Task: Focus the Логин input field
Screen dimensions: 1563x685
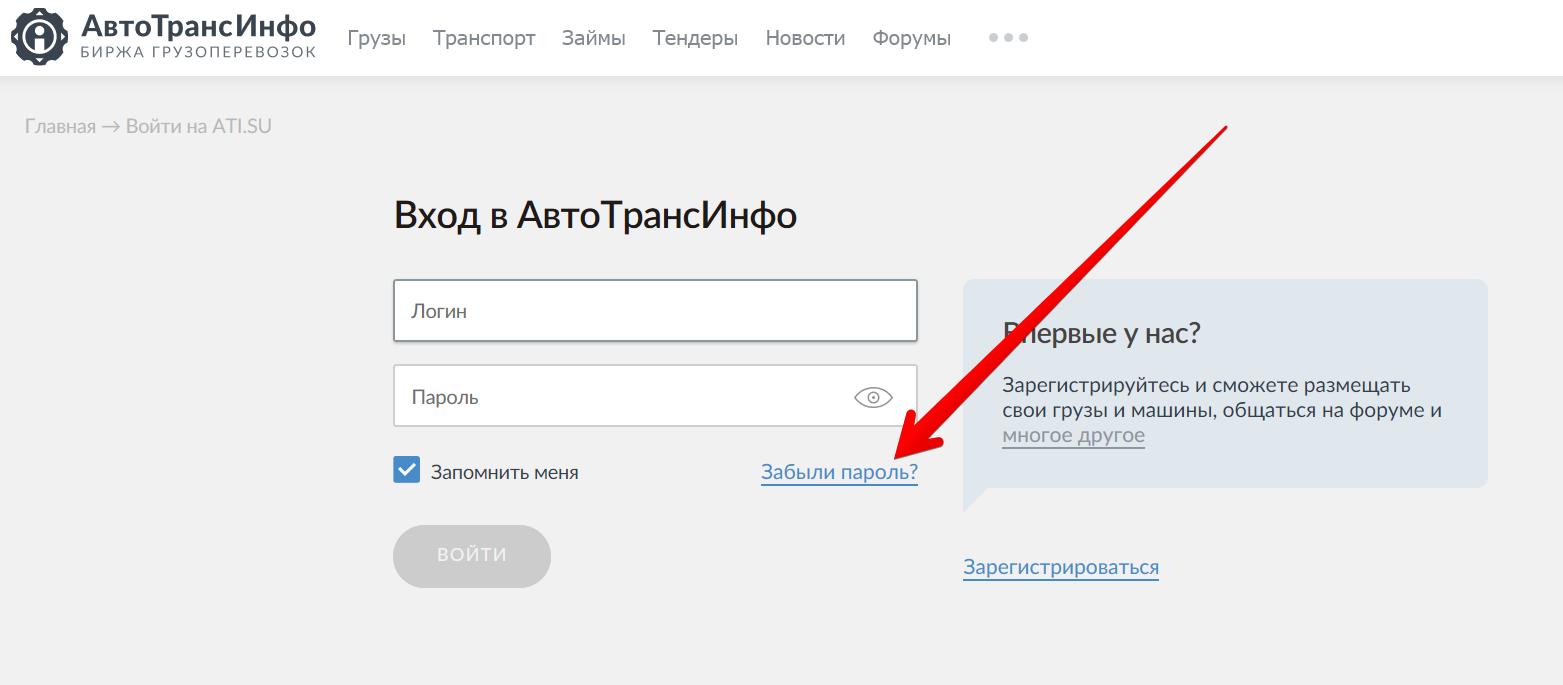Action: (x=655, y=311)
